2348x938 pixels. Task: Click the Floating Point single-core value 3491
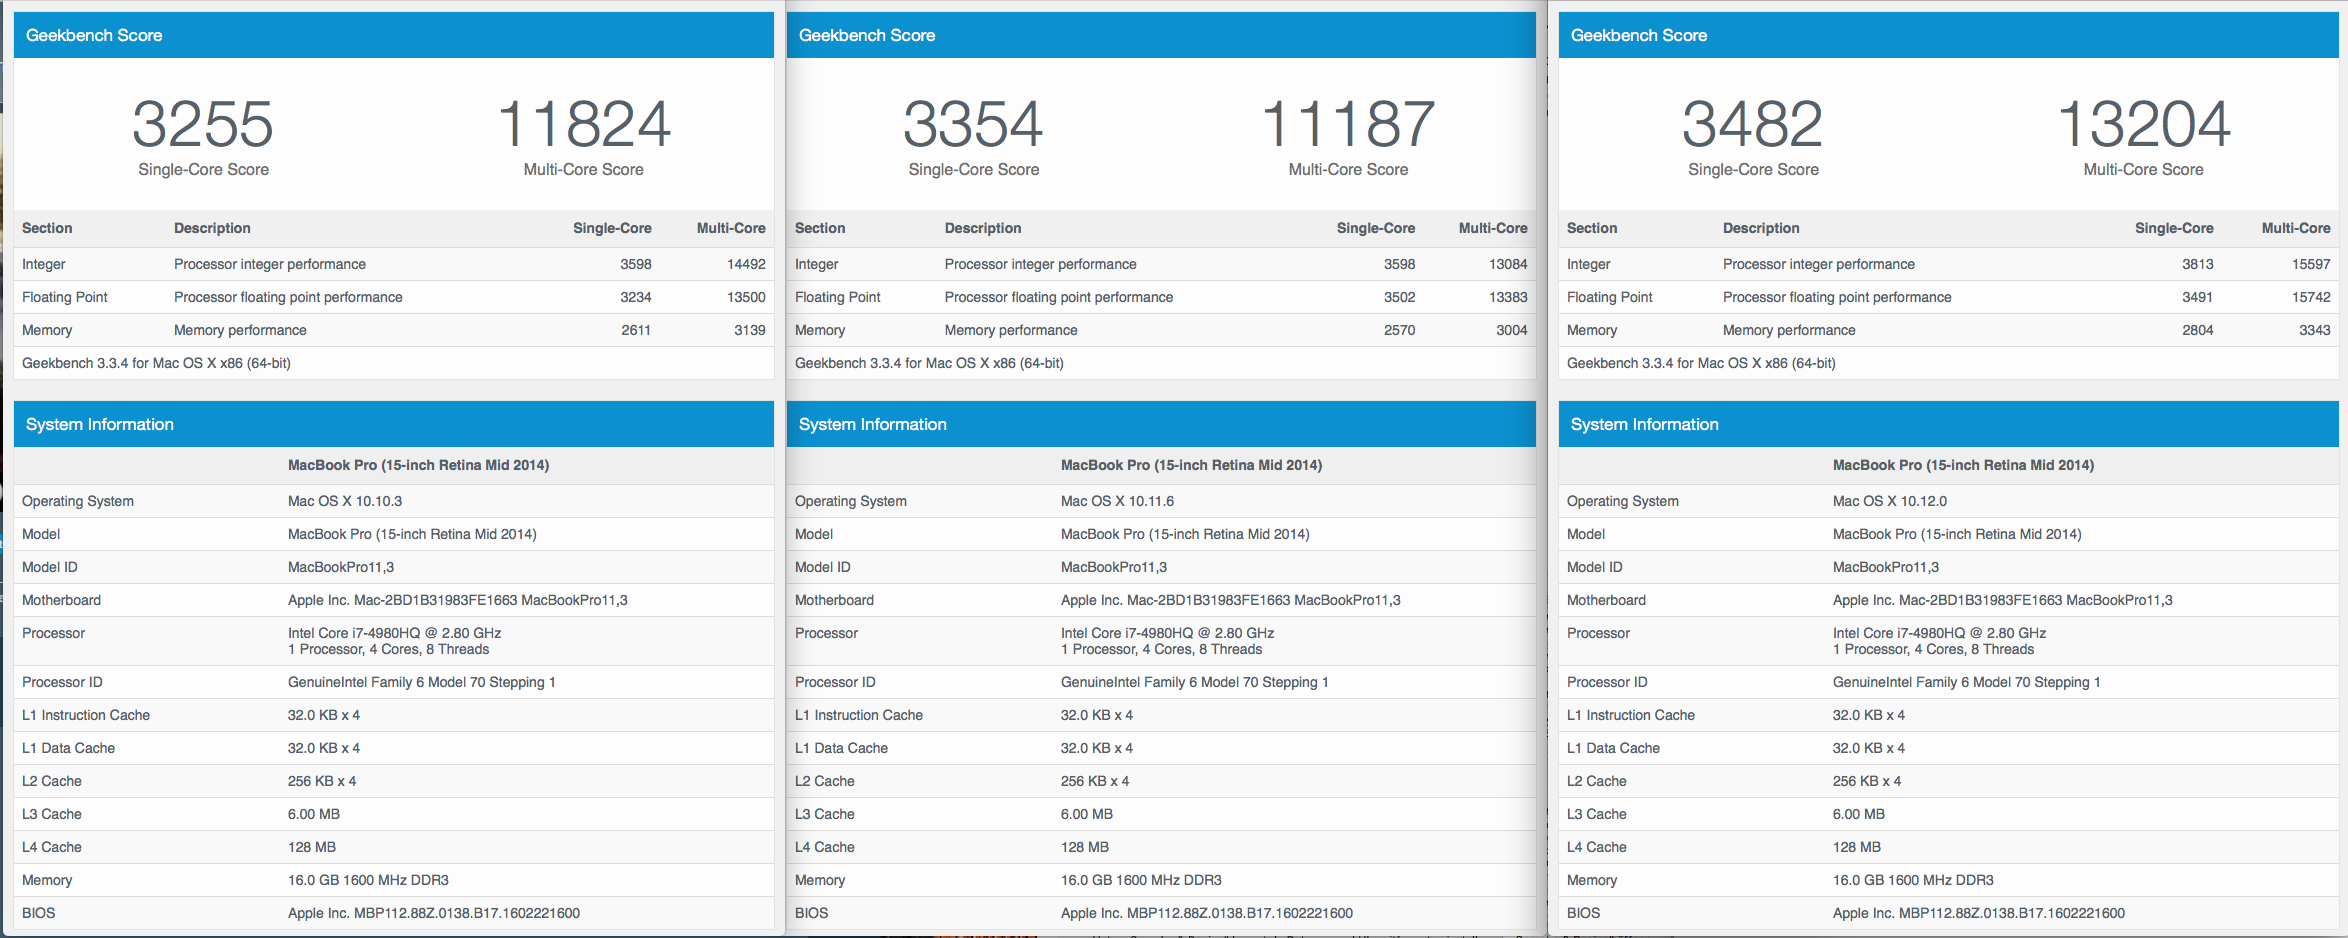point(2198,297)
